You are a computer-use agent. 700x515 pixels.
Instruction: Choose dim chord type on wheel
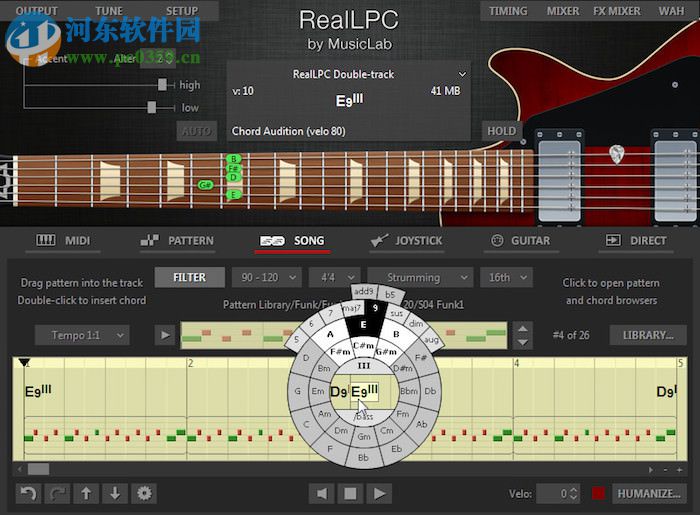[415, 324]
